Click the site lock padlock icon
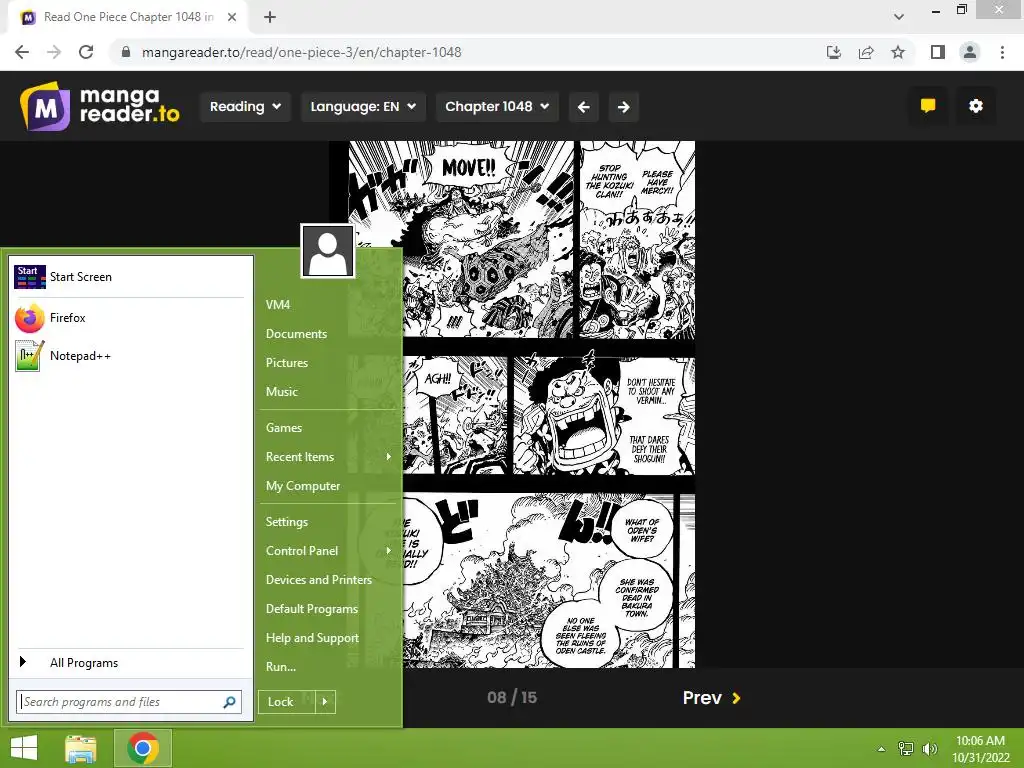This screenshot has width=1024, height=768. [126, 52]
